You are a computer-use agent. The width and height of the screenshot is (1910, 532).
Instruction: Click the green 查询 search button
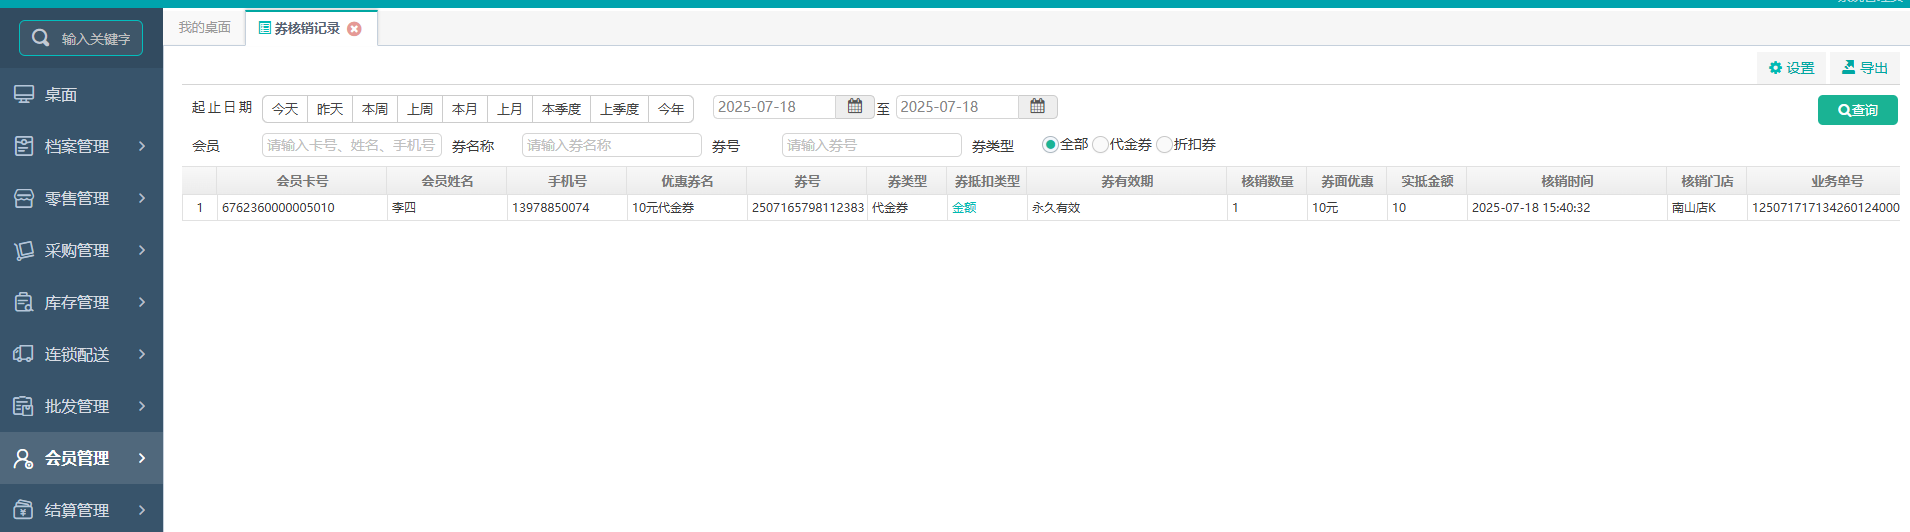click(x=1857, y=110)
